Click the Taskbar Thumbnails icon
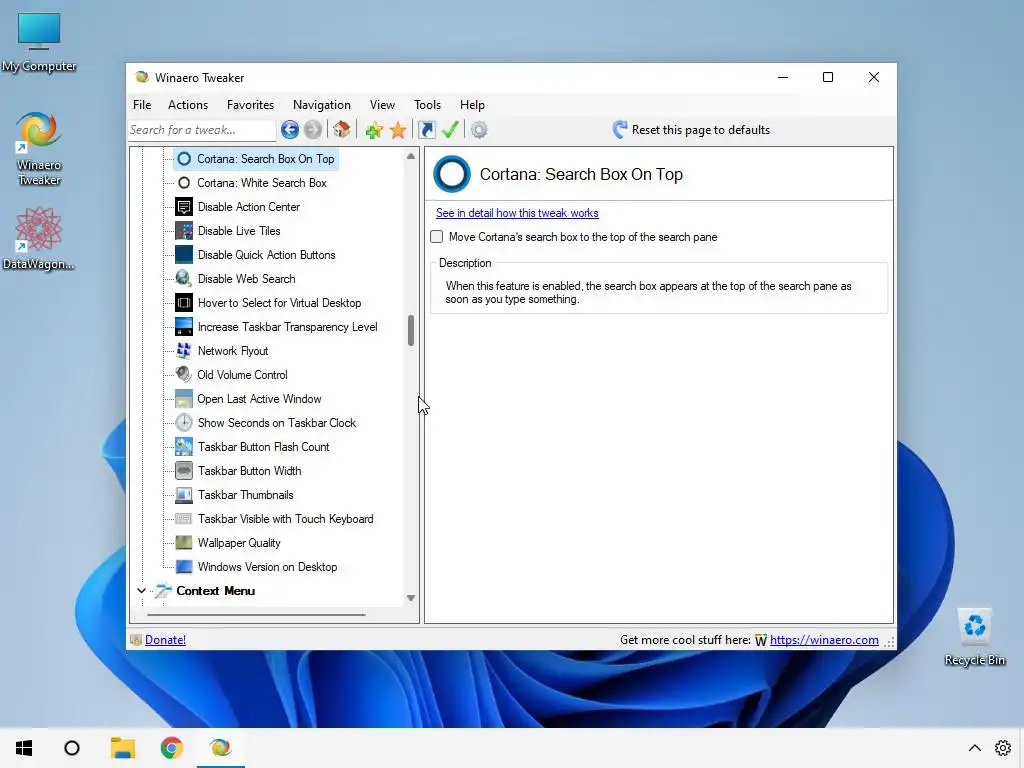Screen dimensions: 1024x768 (x=184, y=495)
